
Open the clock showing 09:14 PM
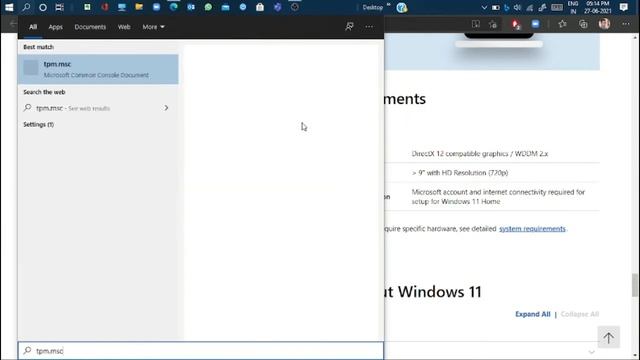click(598, 7)
